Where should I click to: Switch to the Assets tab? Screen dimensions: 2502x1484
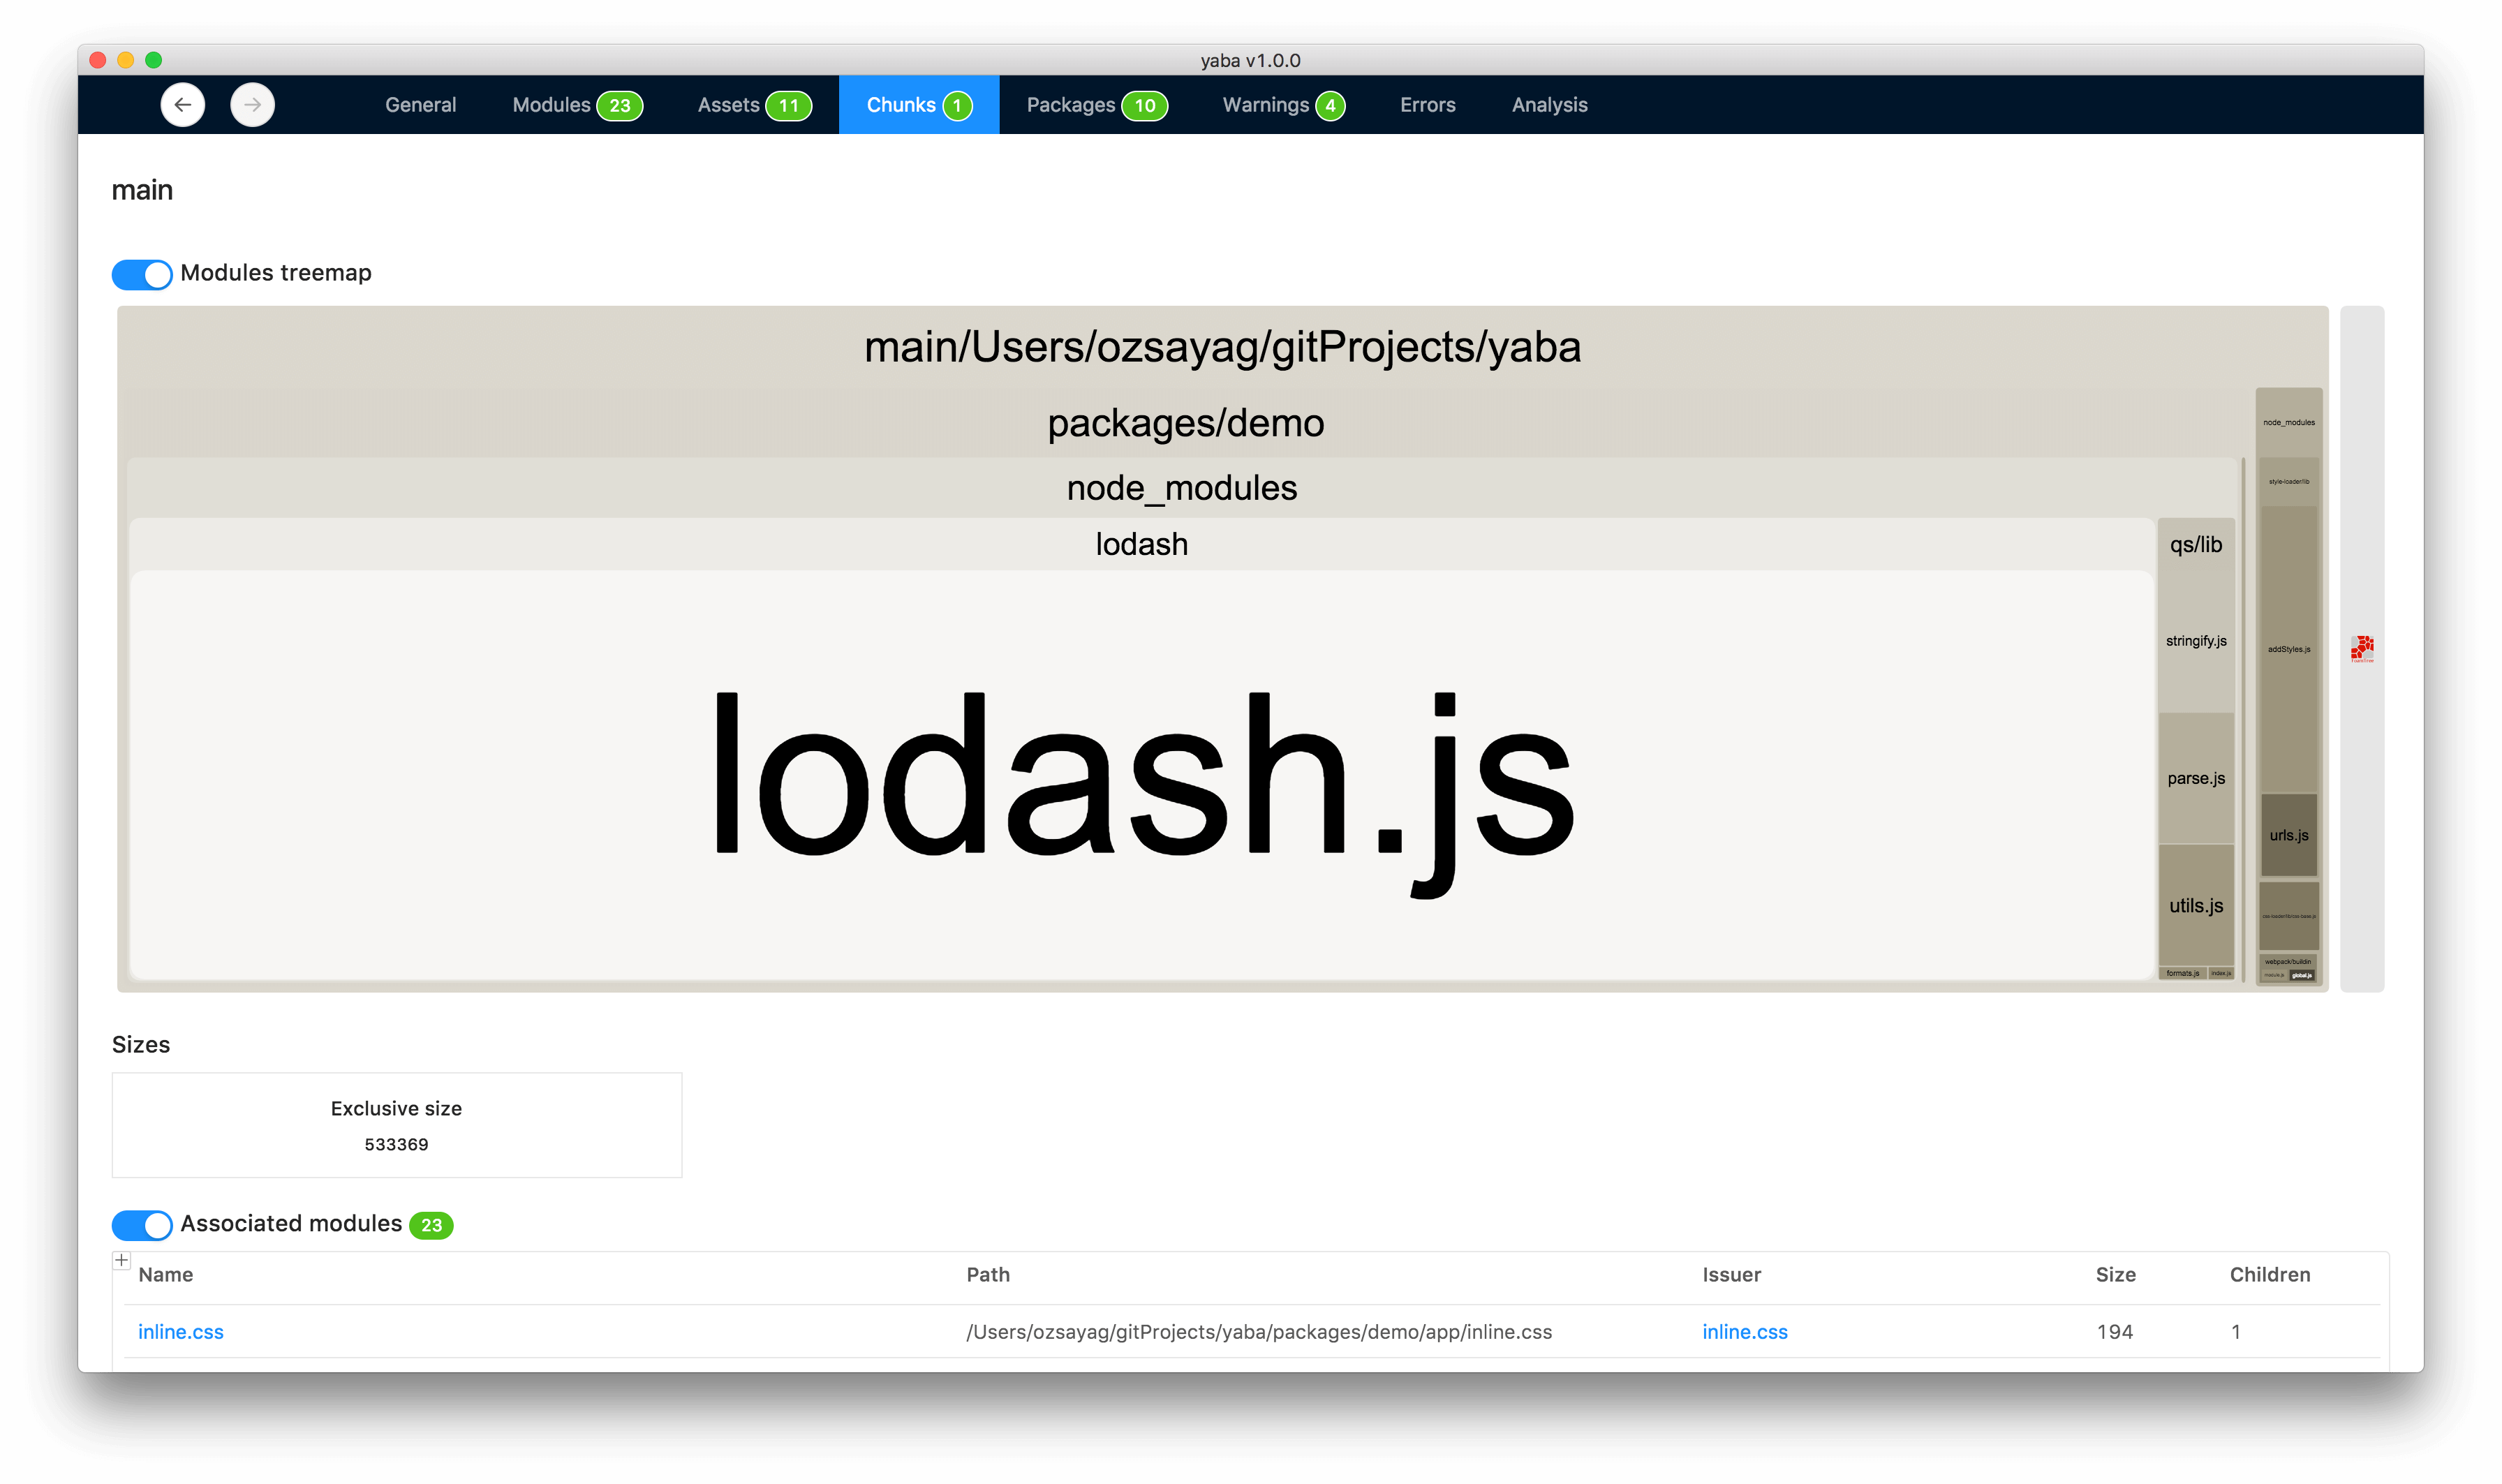[x=754, y=105]
